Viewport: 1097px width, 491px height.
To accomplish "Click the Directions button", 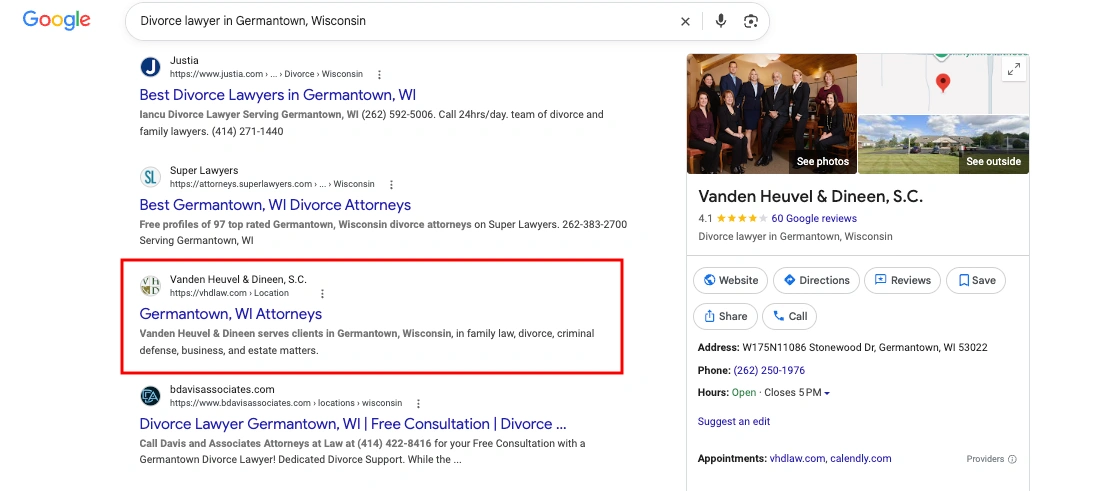I will 816,280.
